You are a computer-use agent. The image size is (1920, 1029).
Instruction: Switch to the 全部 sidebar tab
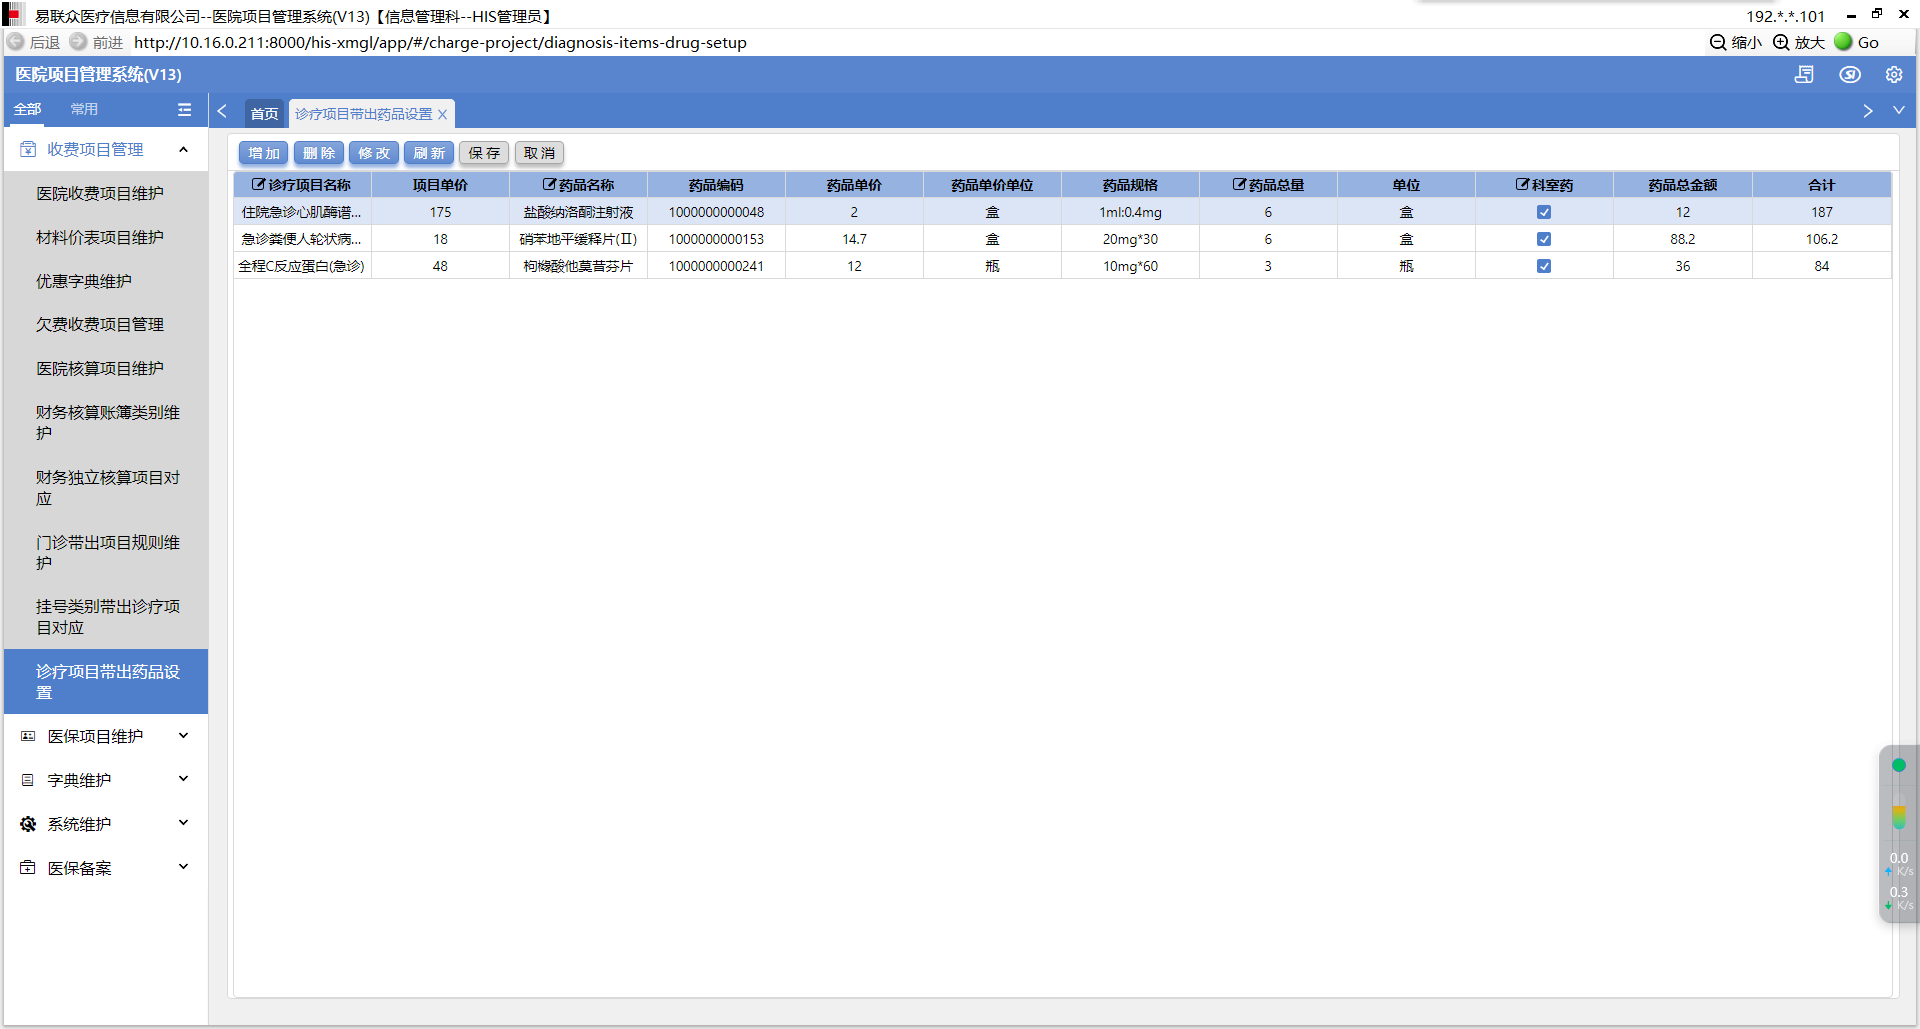click(28, 110)
